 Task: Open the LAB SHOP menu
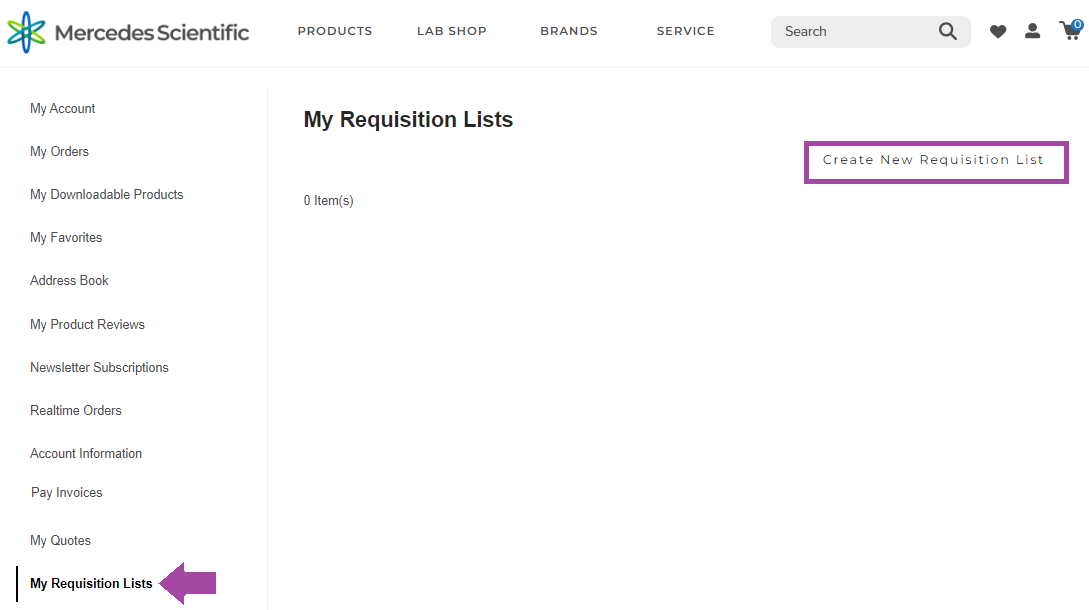[451, 31]
